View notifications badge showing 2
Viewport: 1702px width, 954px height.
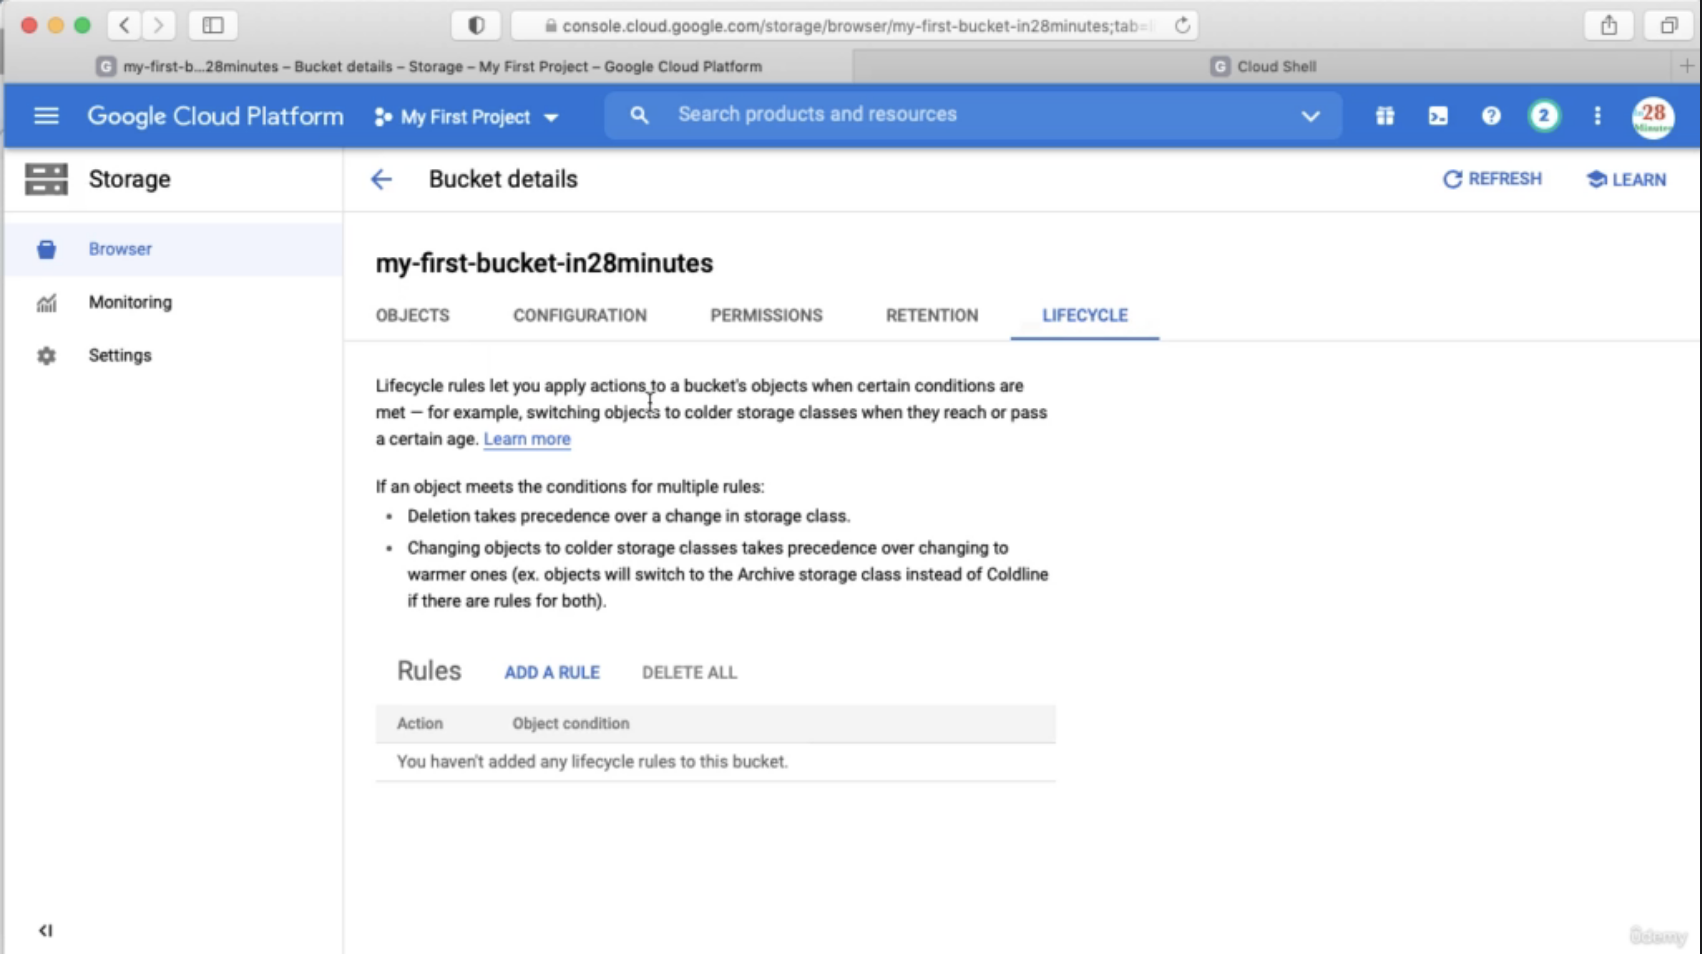(x=1544, y=116)
